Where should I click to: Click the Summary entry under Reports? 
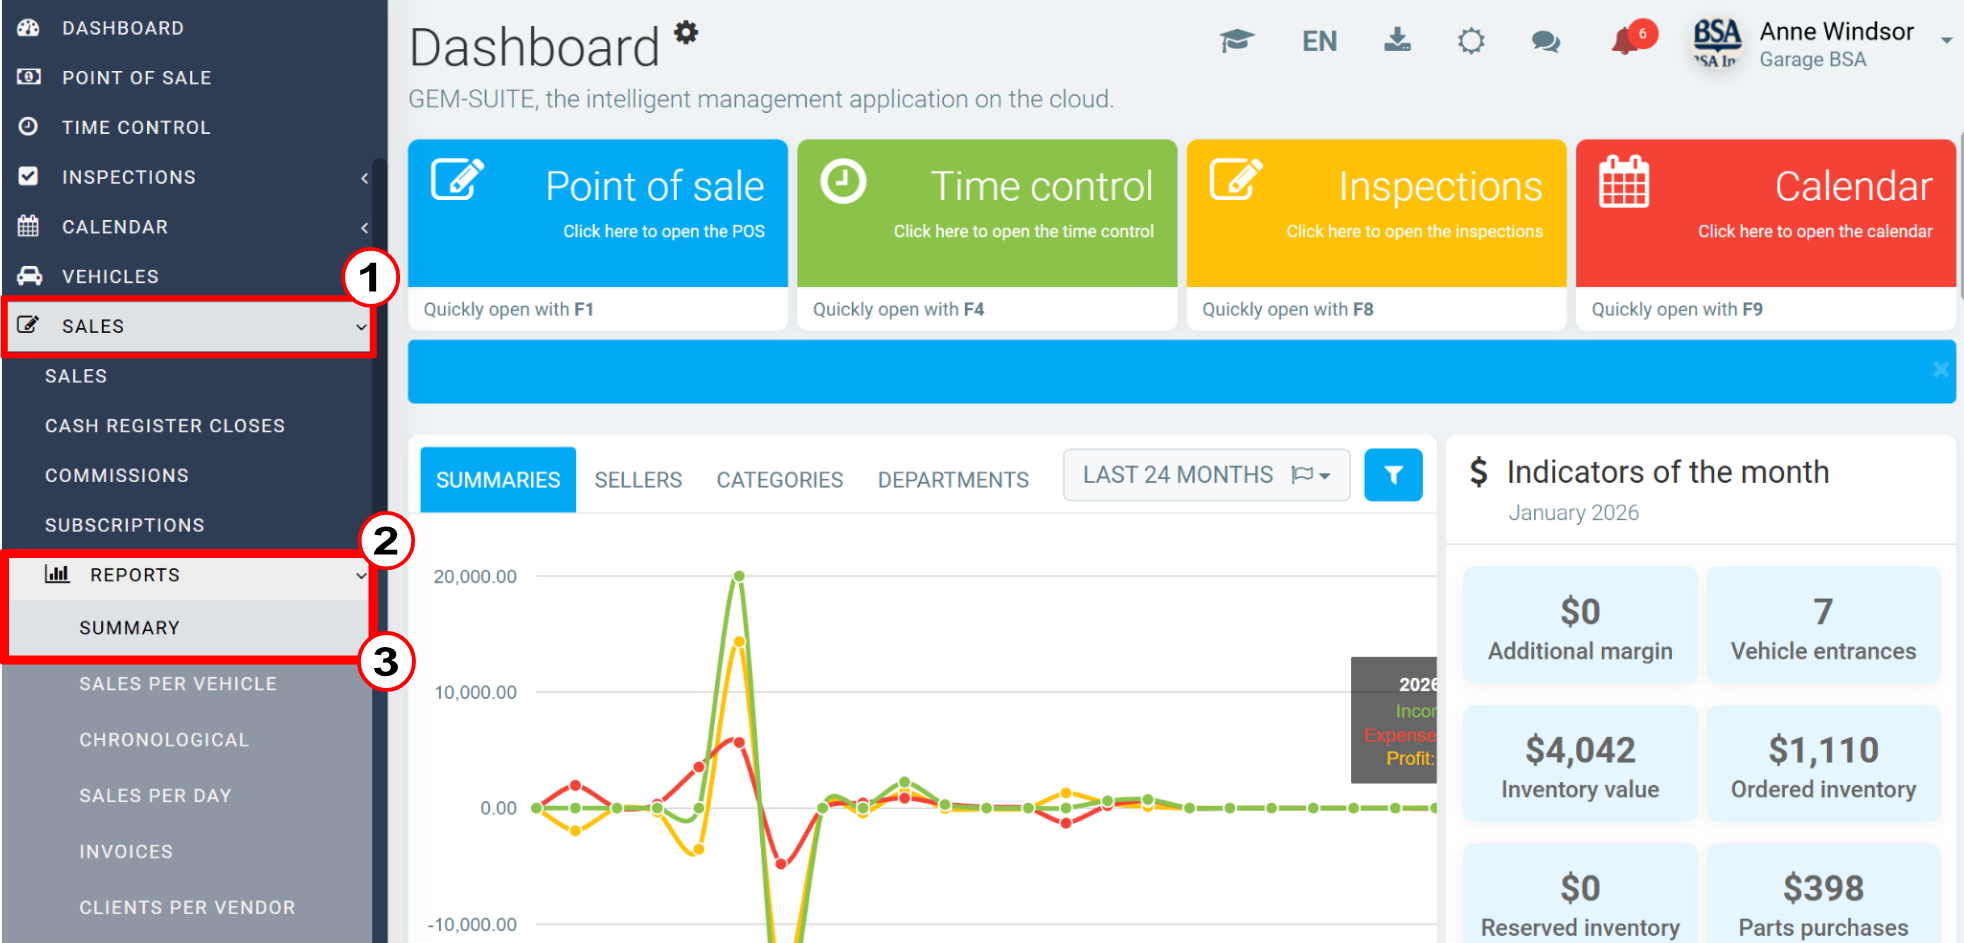coord(129,628)
